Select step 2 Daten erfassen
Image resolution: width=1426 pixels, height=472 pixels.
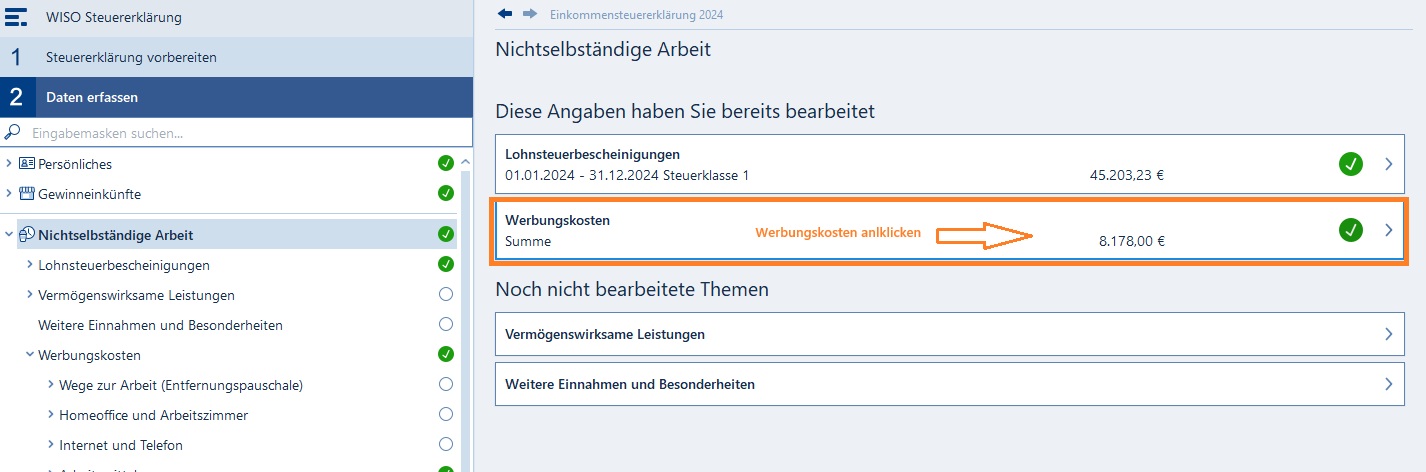236,97
